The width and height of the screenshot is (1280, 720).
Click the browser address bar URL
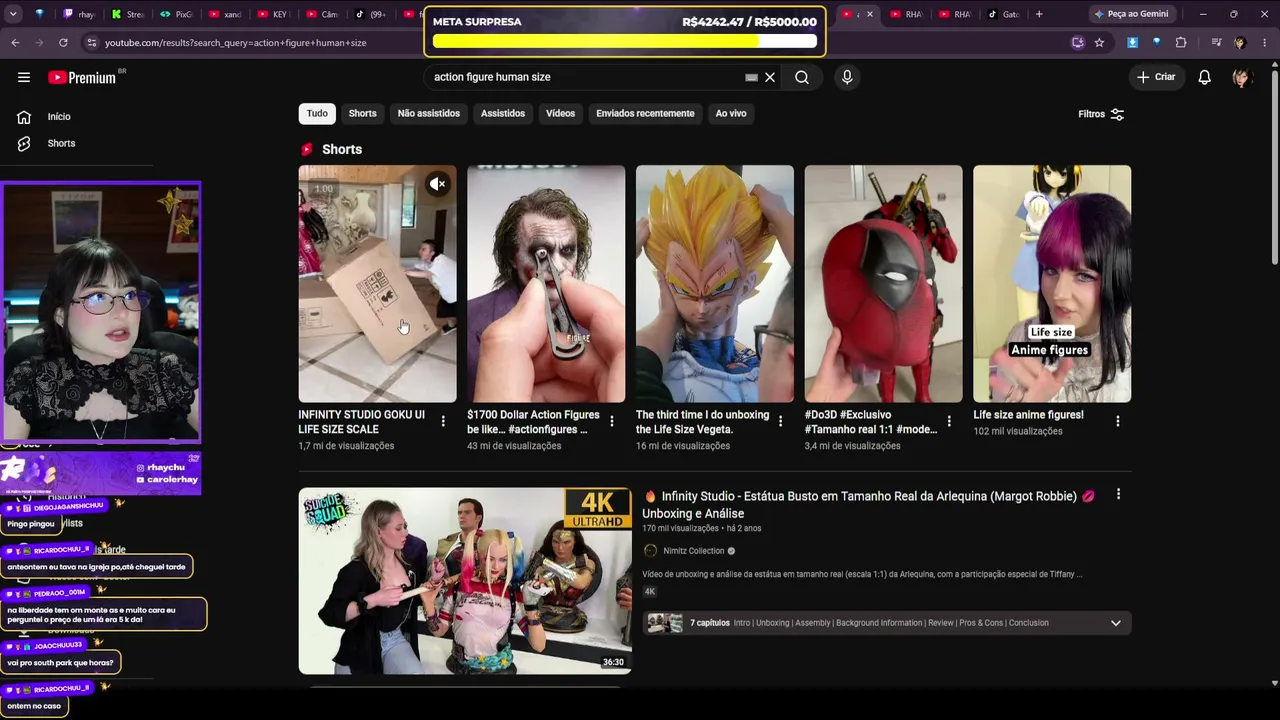pos(236,43)
